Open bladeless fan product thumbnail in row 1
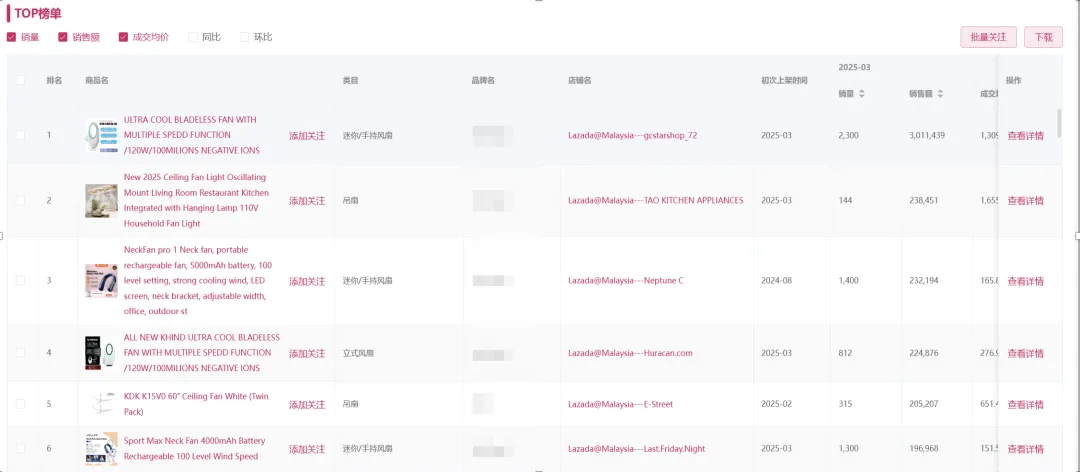The image size is (1080, 472). tap(101, 135)
